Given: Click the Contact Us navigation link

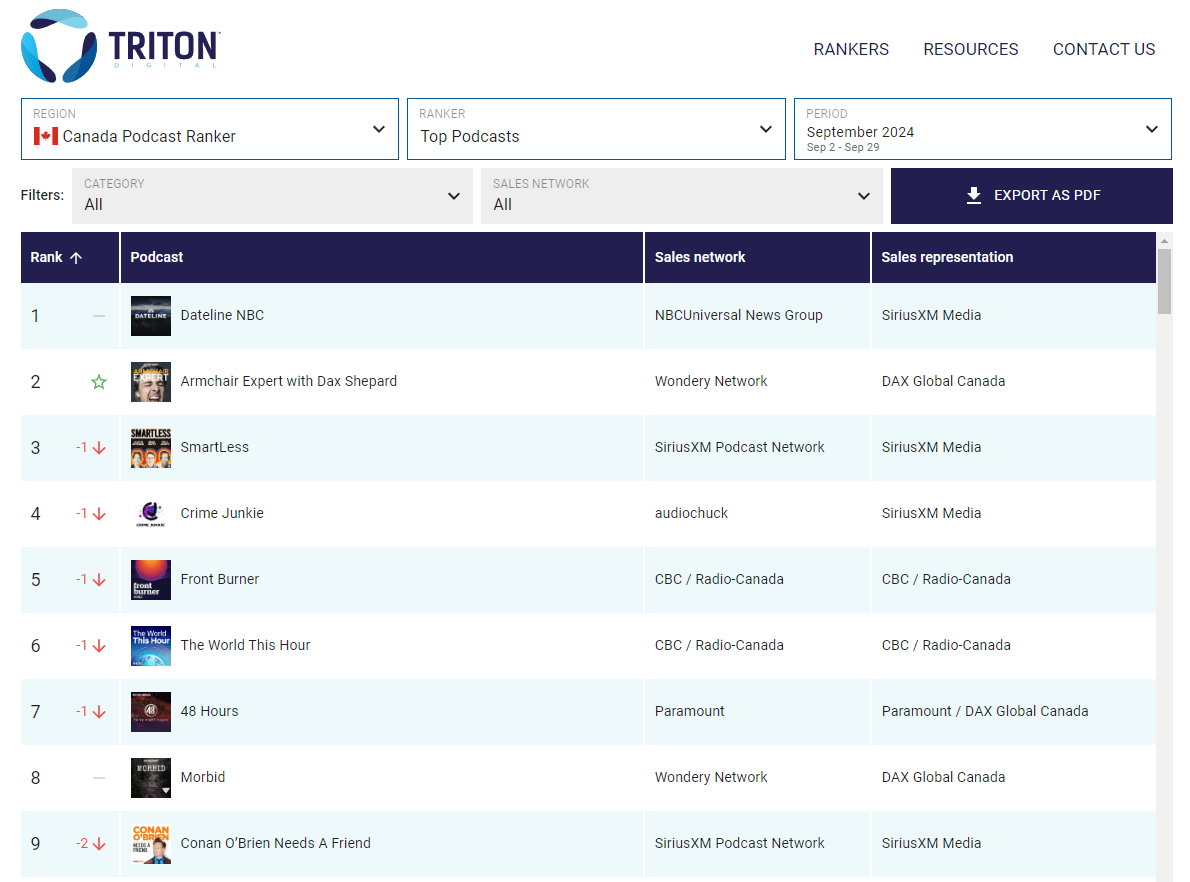Looking at the screenshot, I should (x=1104, y=49).
